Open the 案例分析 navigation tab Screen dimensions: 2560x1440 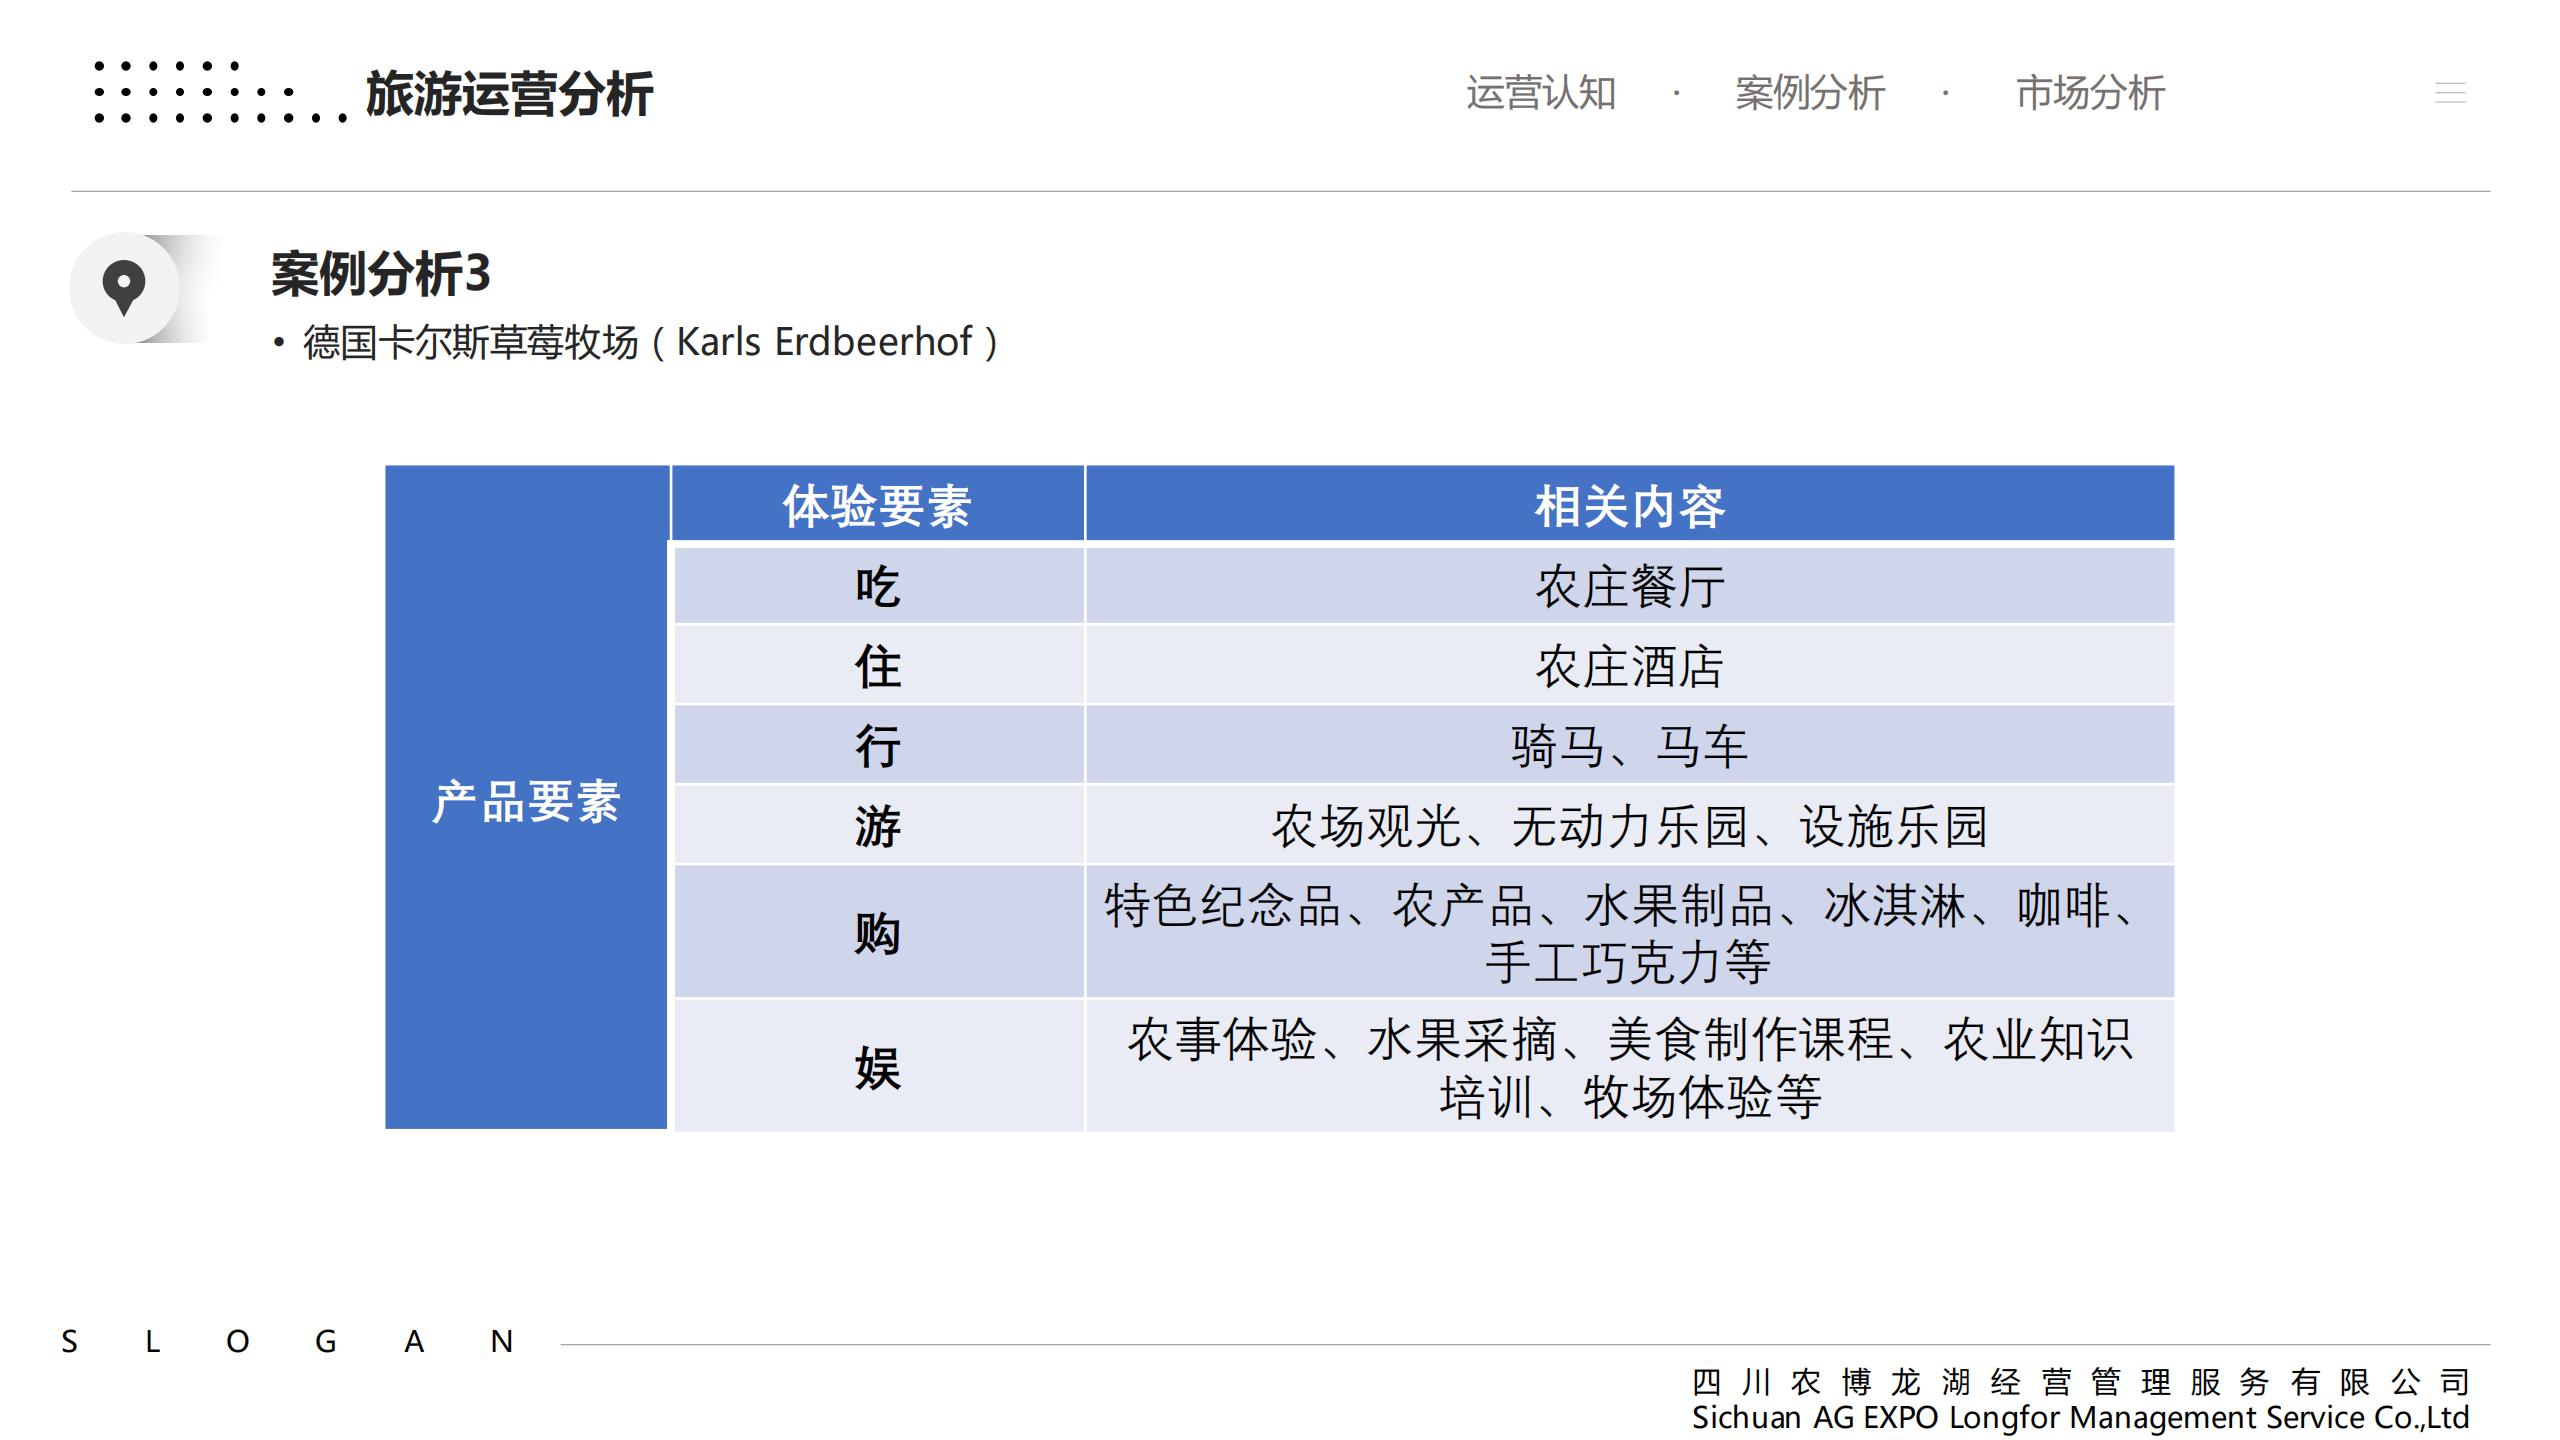coord(1809,93)
